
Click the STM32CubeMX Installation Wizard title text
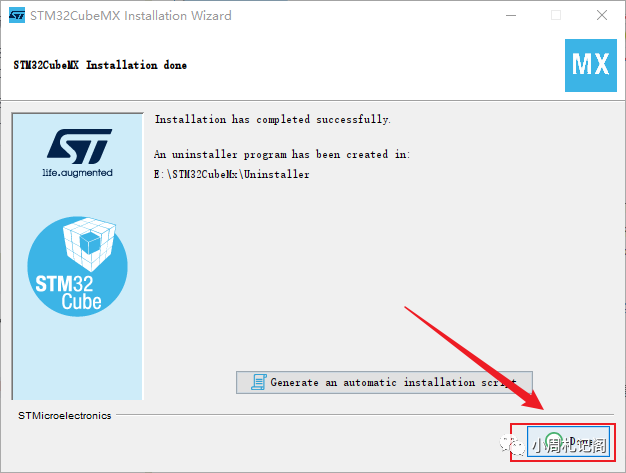pyautogui.click(x=131, y=16)
